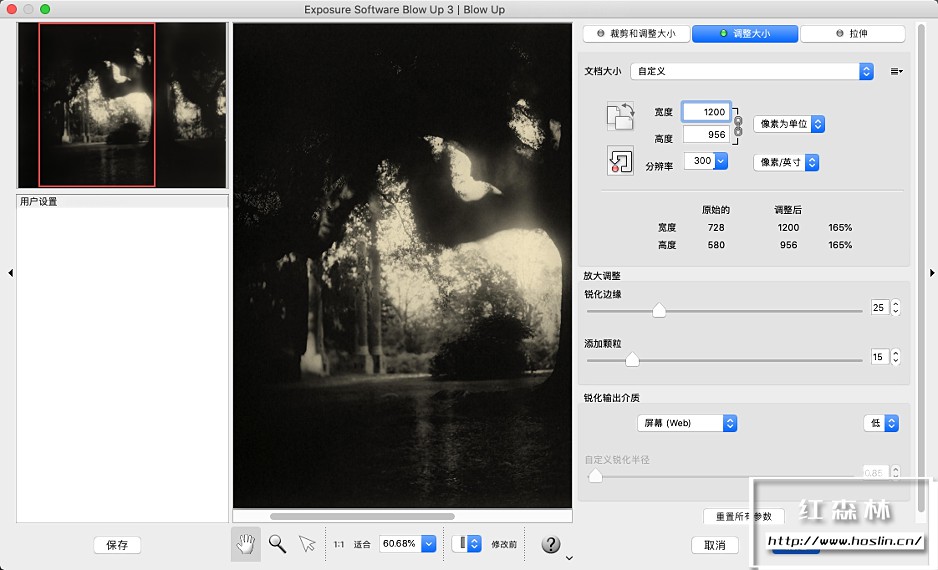Open the 文档大小 preset menu icon
This screenshot has width=938, height=570.
tap(896, 71)
